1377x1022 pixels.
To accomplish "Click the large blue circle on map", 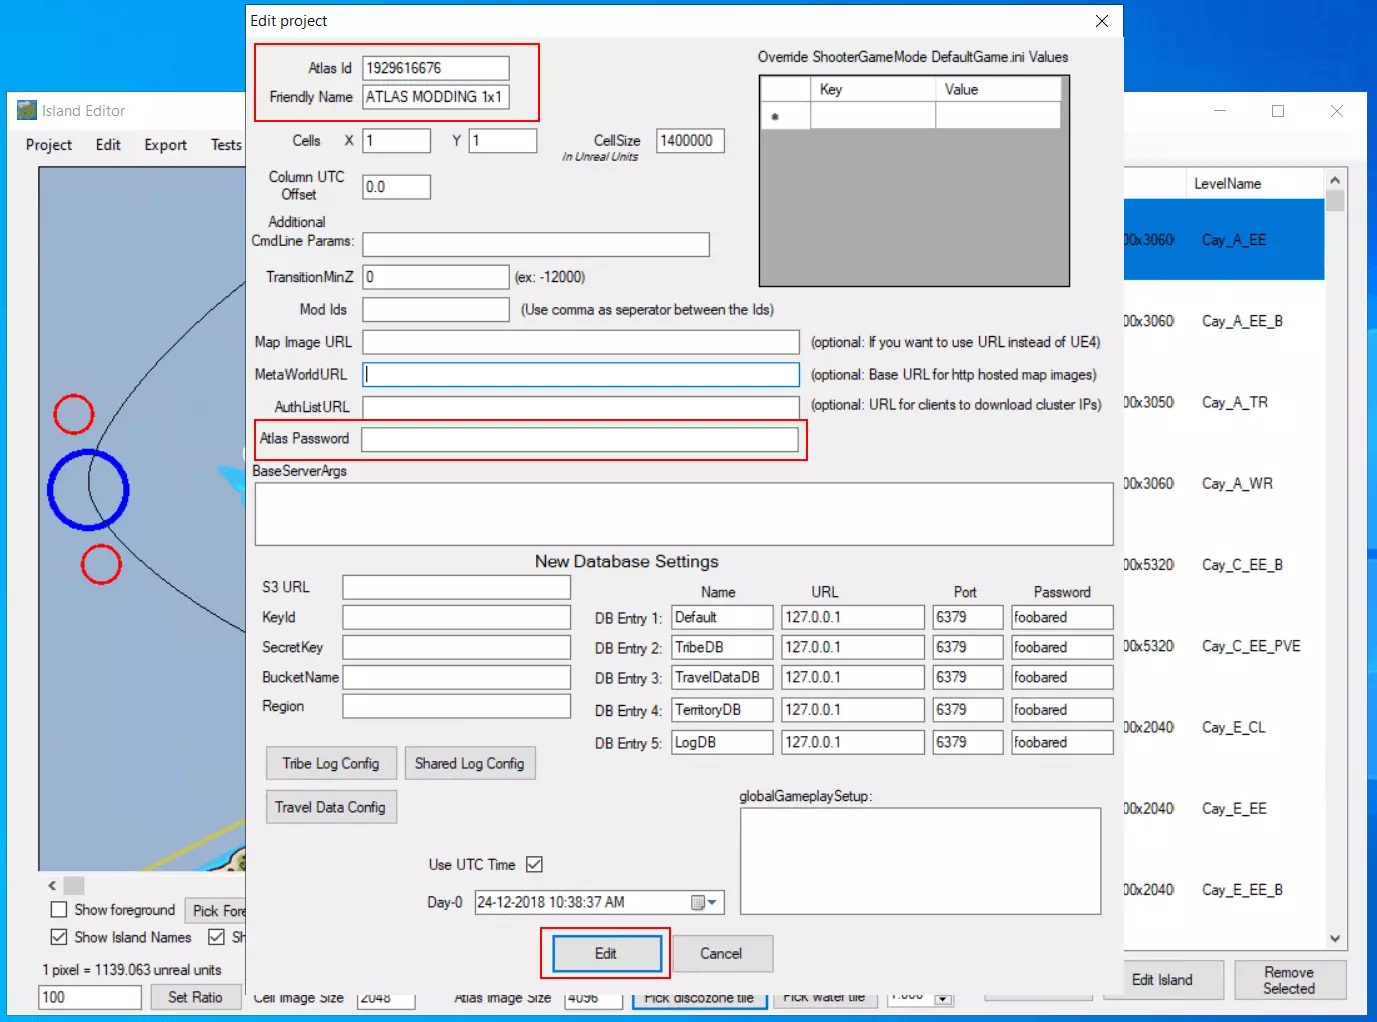I will [88, 490].
